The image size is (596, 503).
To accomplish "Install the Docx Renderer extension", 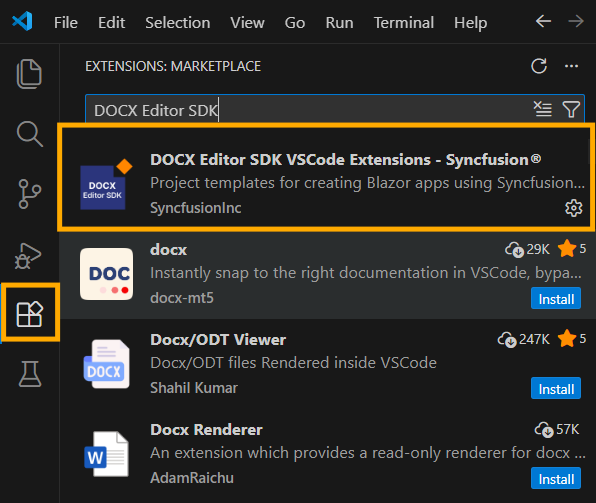I will pos(556,479).
